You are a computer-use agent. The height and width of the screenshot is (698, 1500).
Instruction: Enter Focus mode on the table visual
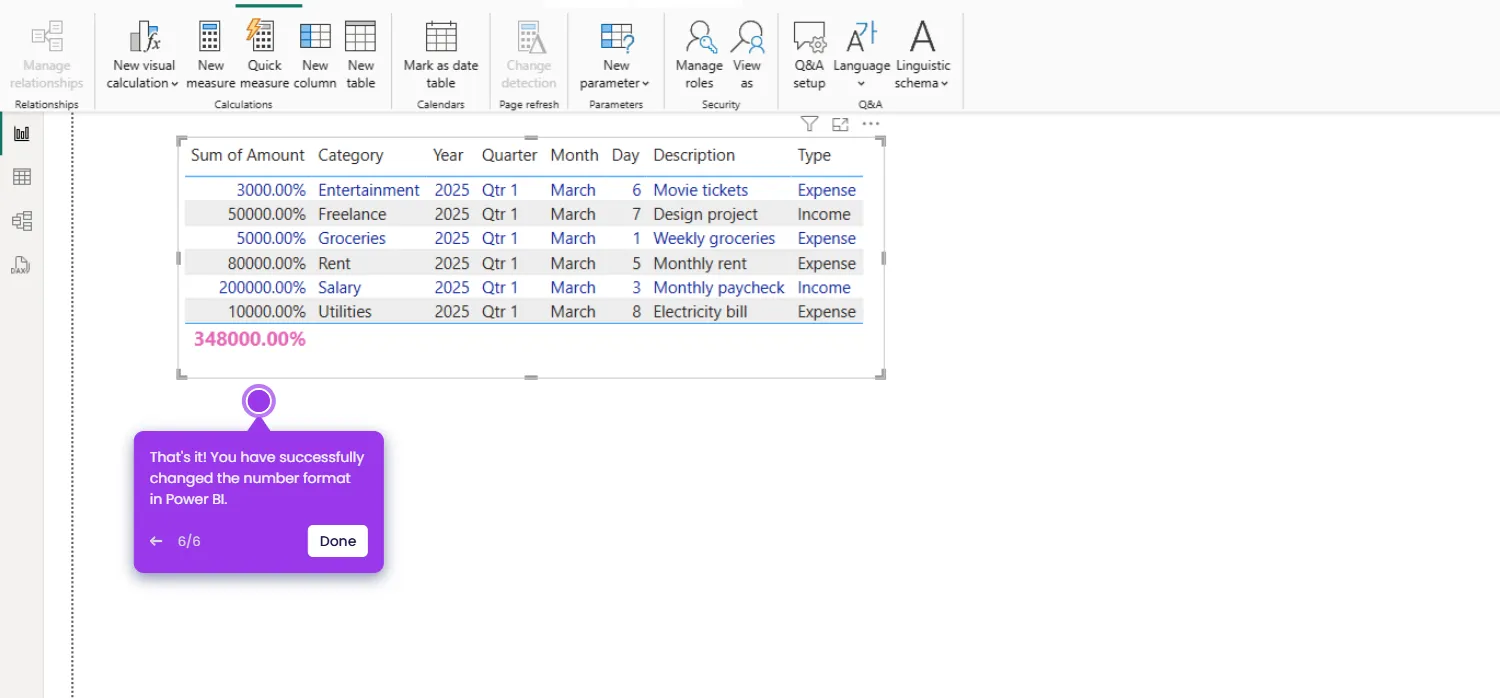pyautogui.click(x=840, y=124)
